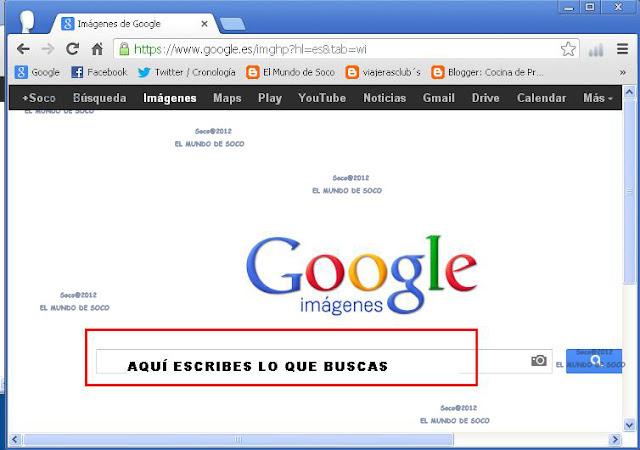Open the Chrome hamburger menu
Screen dimensions: 640x450
pos(622,49)
